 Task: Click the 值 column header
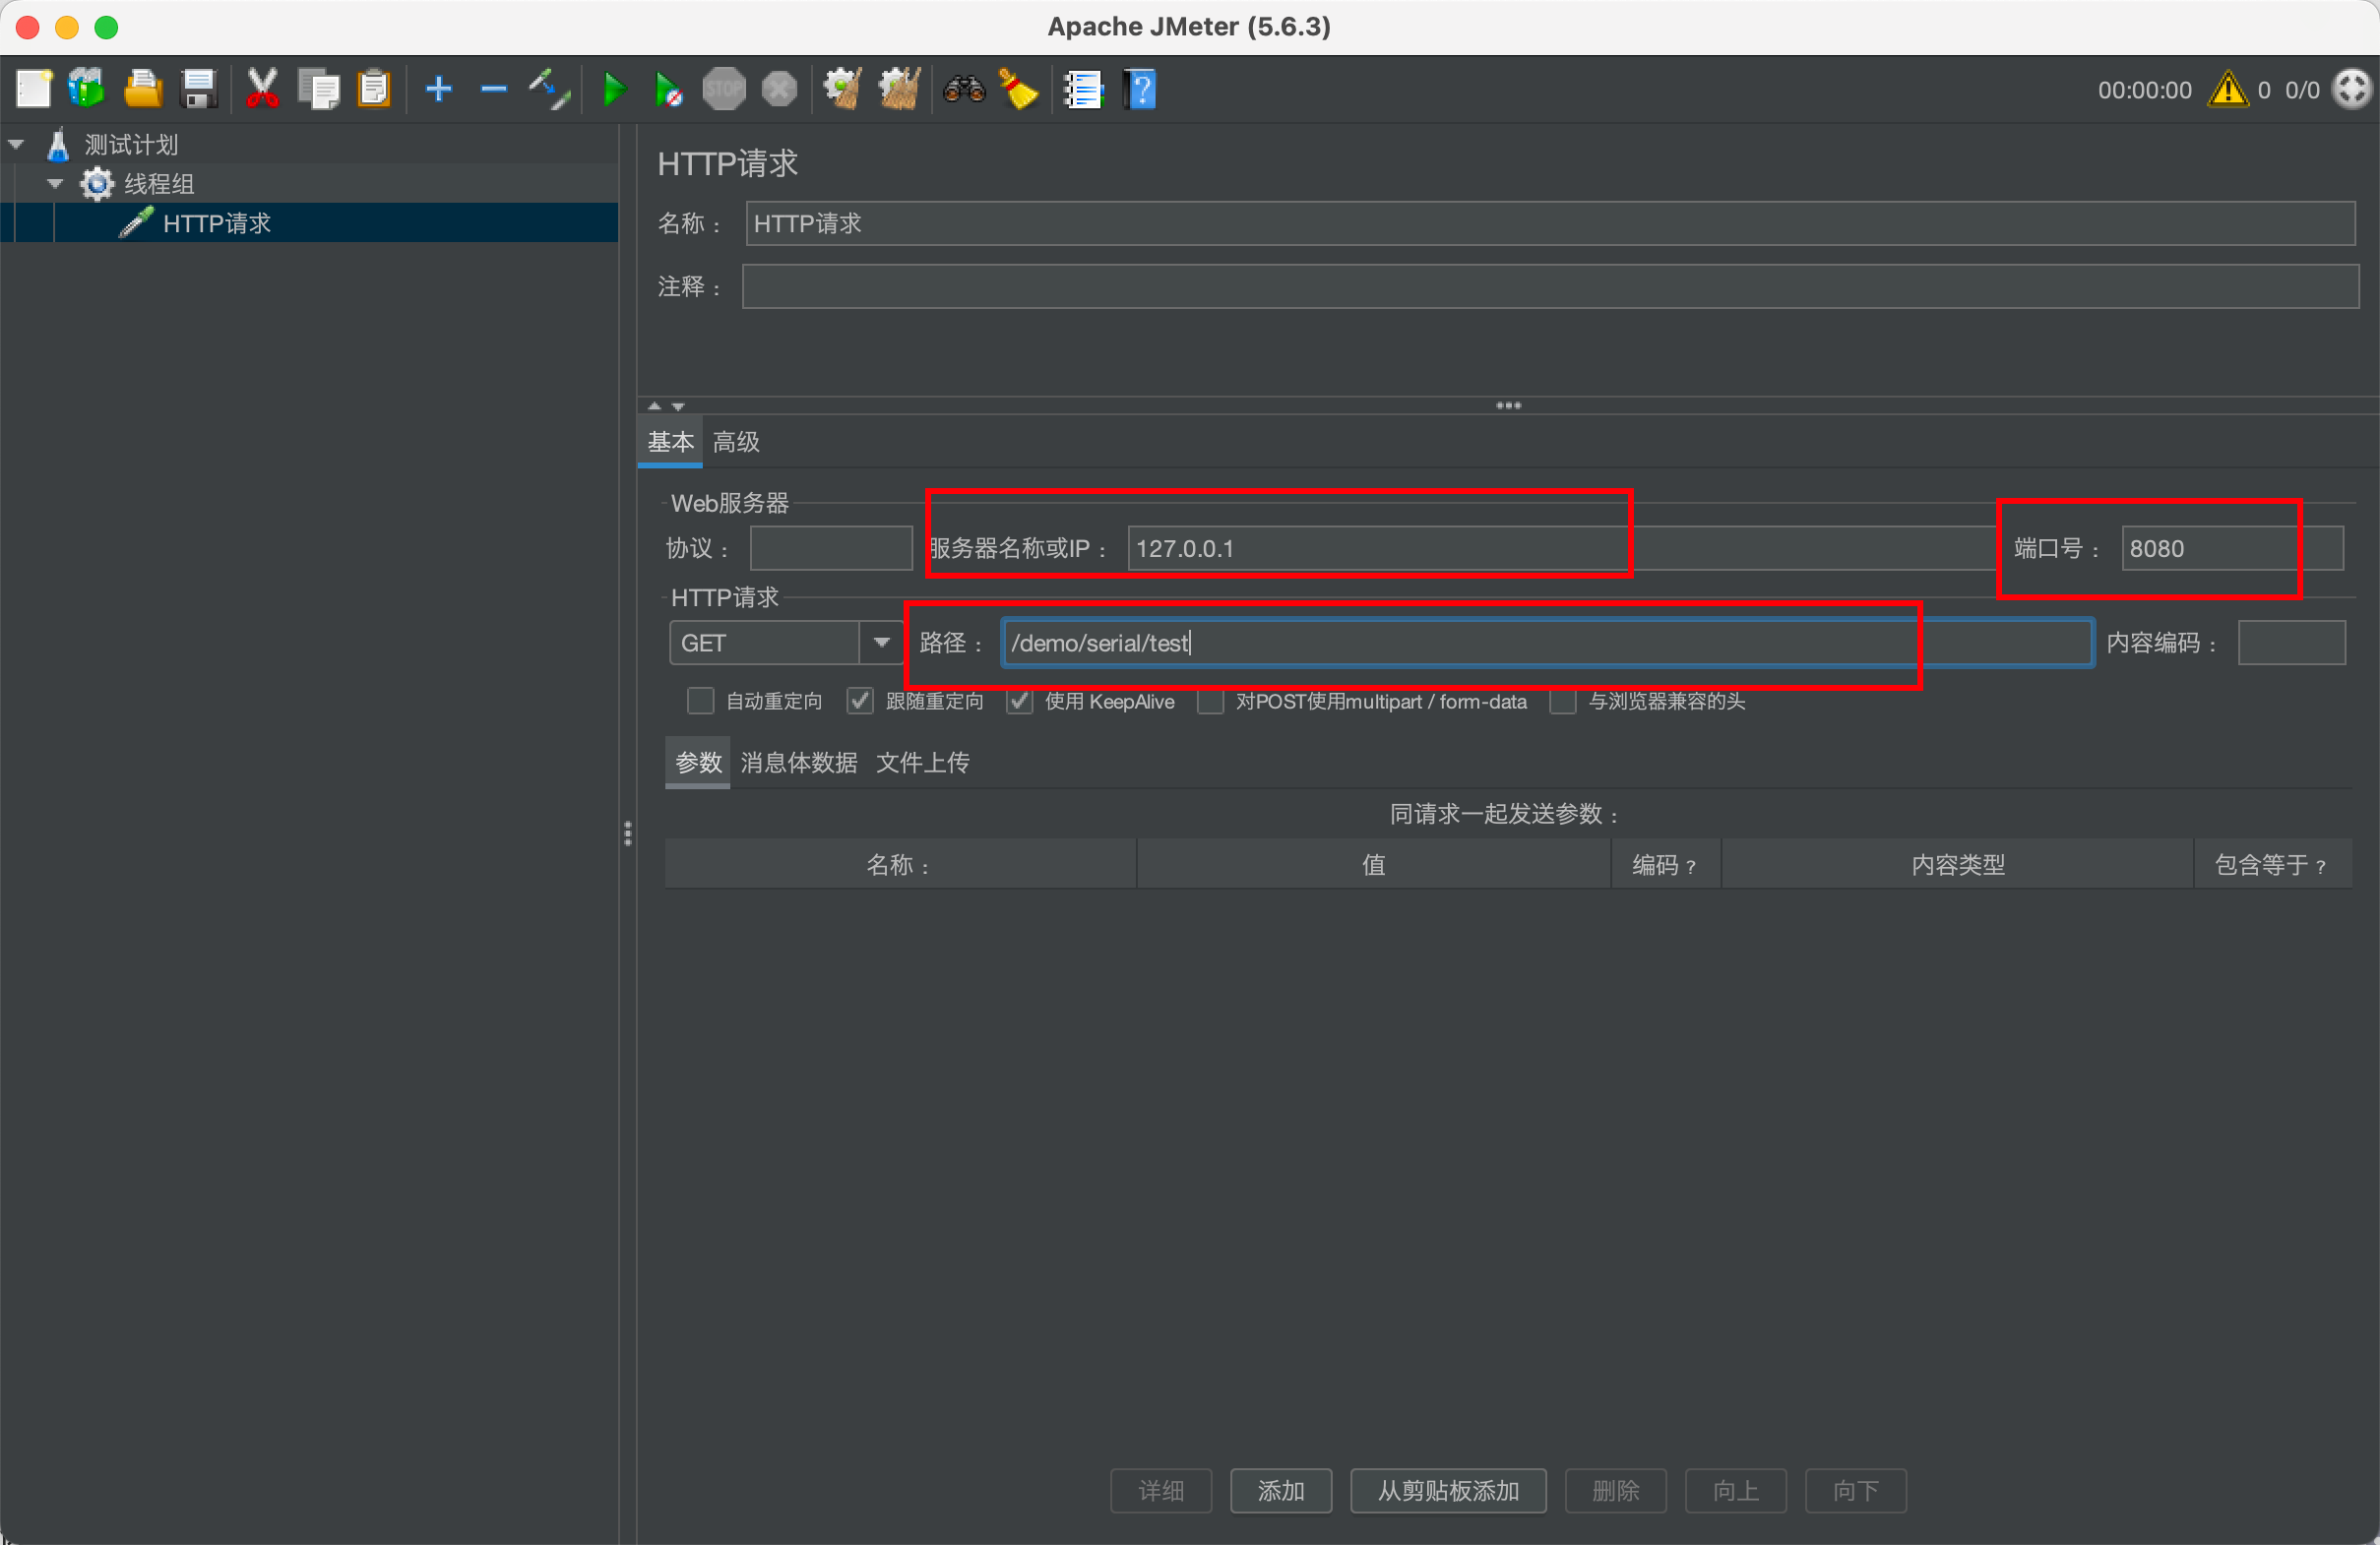1374,864
